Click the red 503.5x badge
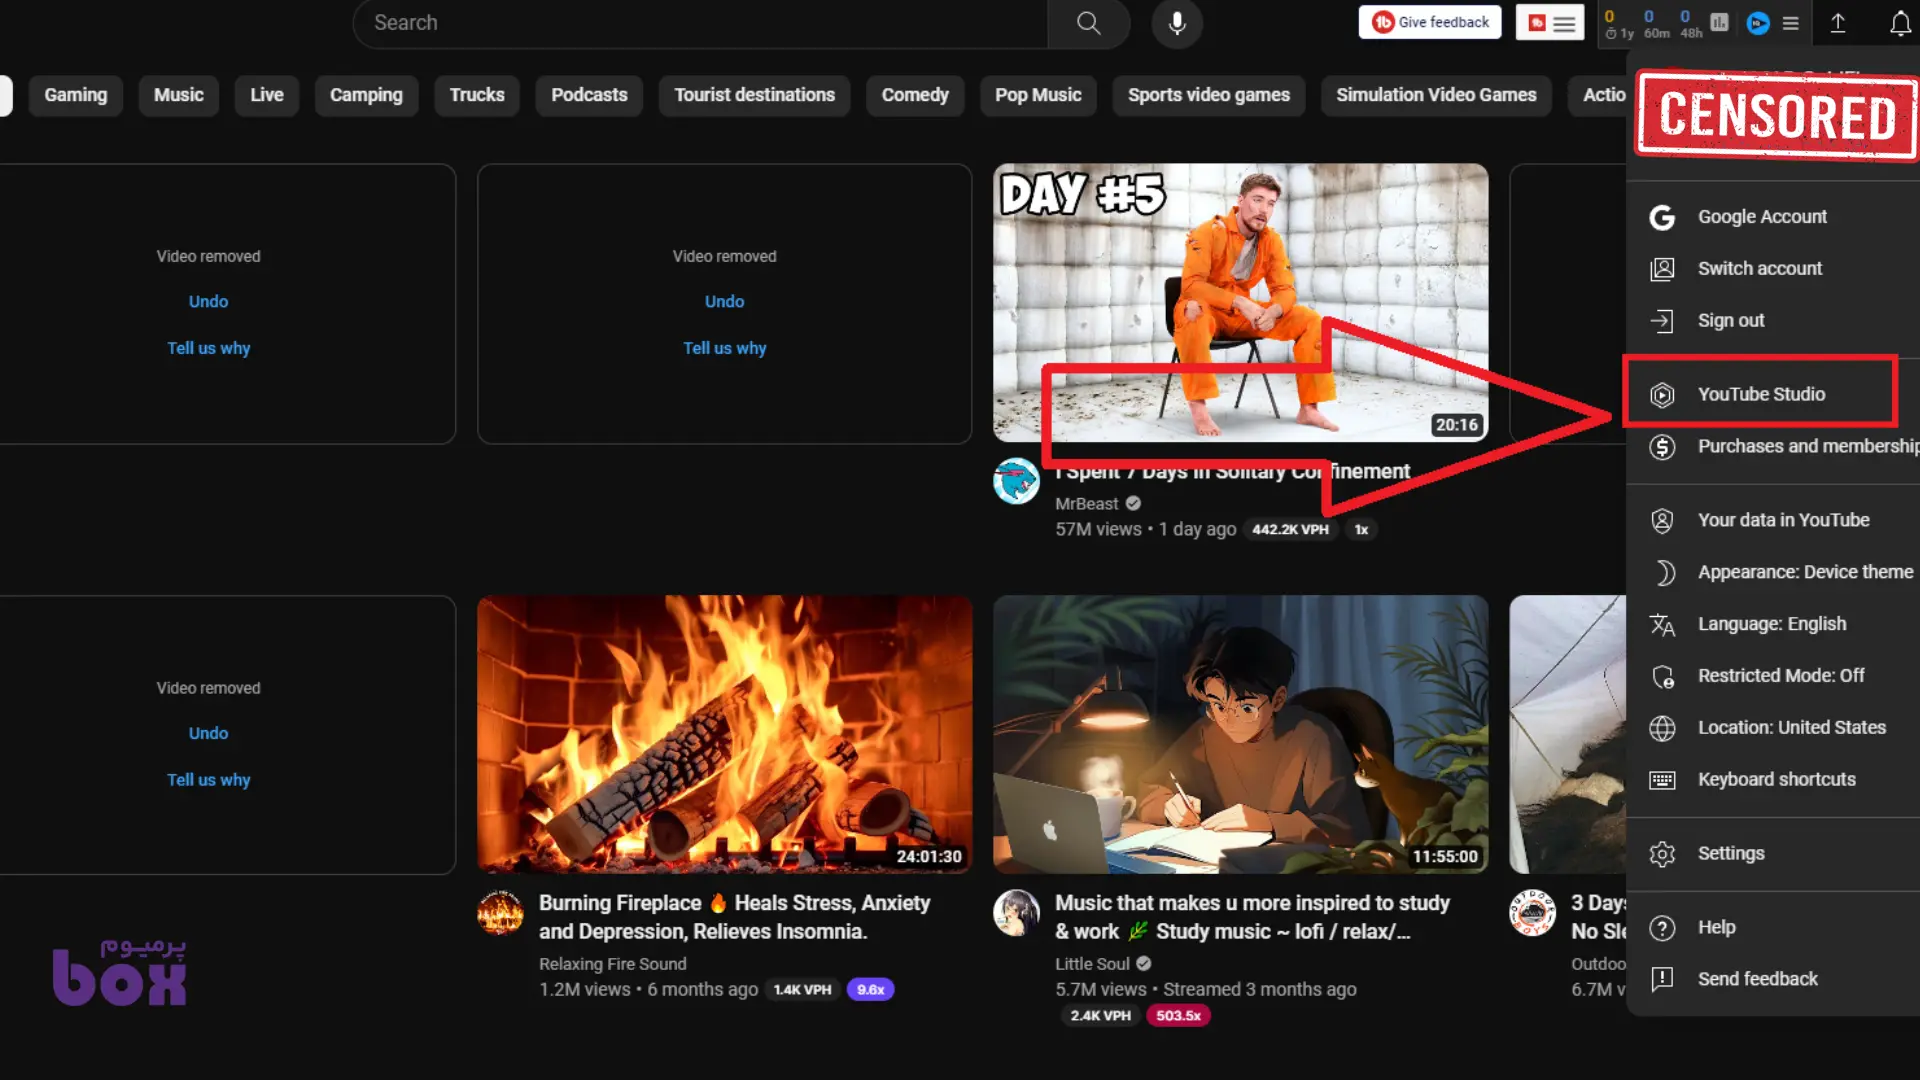This screenshot has width=1920, height=1080. (x=1178, y=1016)
